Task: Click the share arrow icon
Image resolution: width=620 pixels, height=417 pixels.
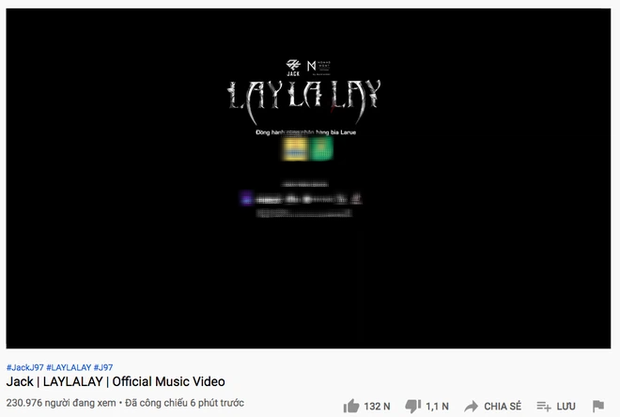Action: 471,406
